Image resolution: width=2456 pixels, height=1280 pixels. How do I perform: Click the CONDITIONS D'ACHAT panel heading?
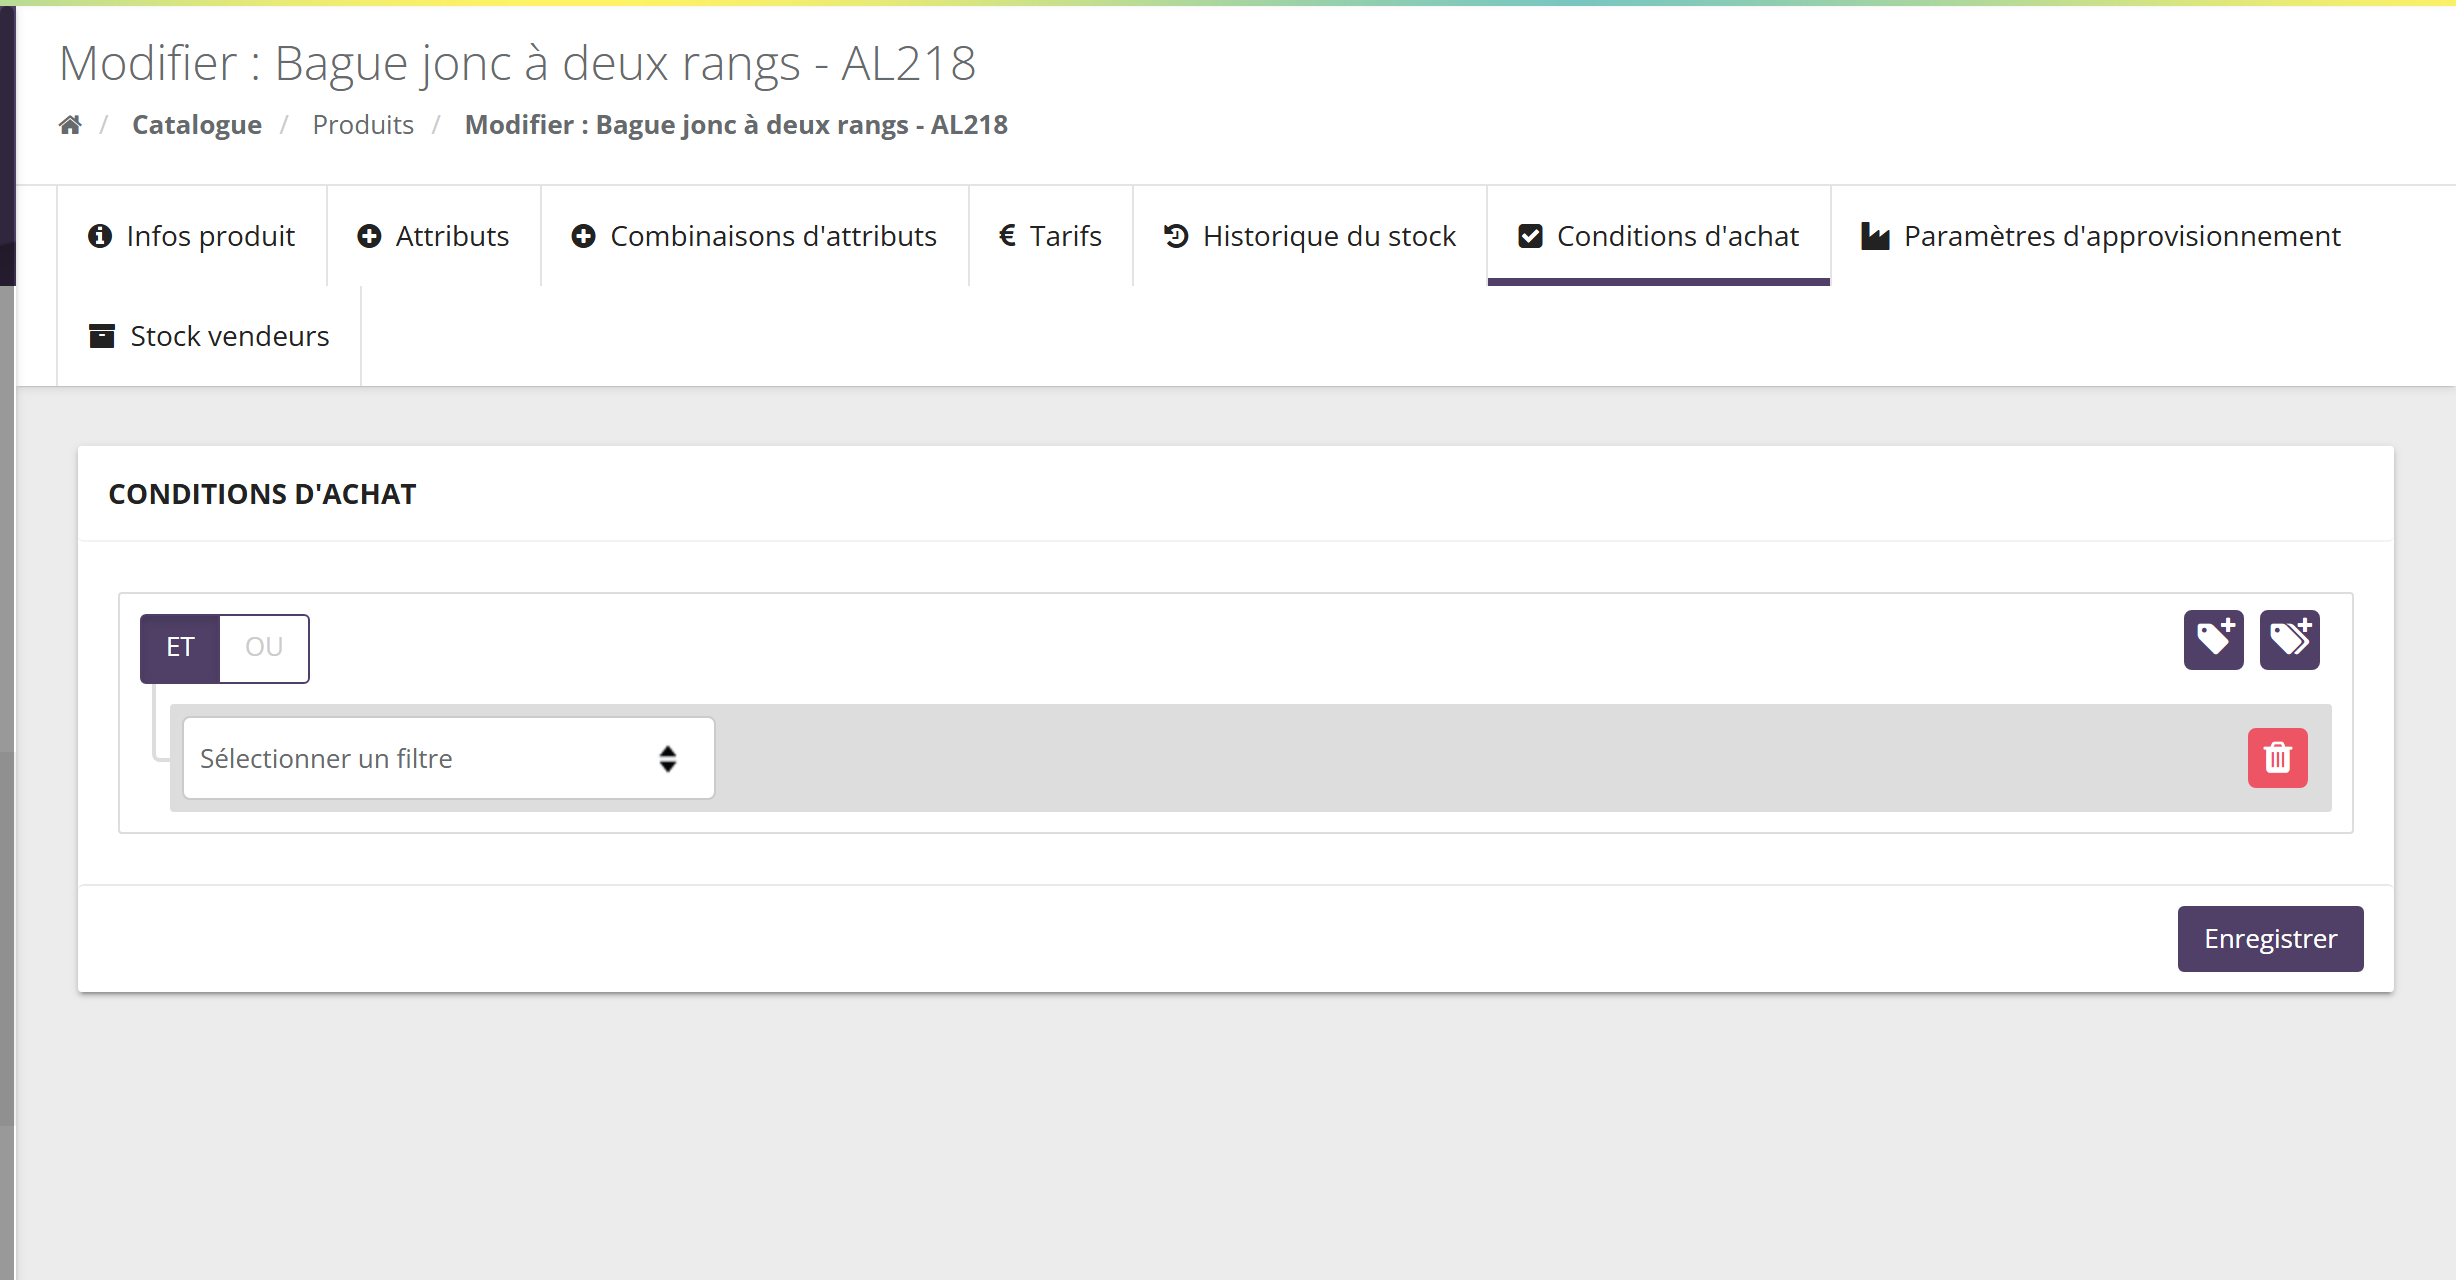pyautogui.click(x=262, y=494)
